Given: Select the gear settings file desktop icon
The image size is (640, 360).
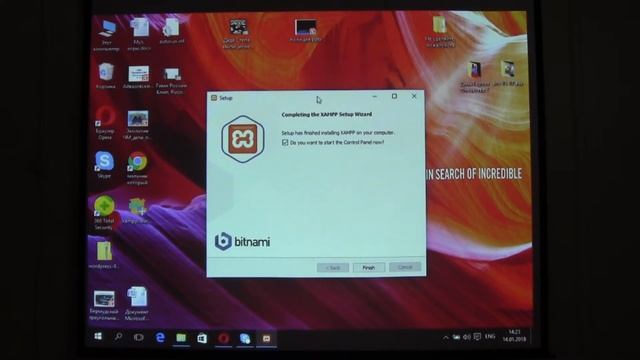Looking at the screenshot, I should click(x=171, y=31).
